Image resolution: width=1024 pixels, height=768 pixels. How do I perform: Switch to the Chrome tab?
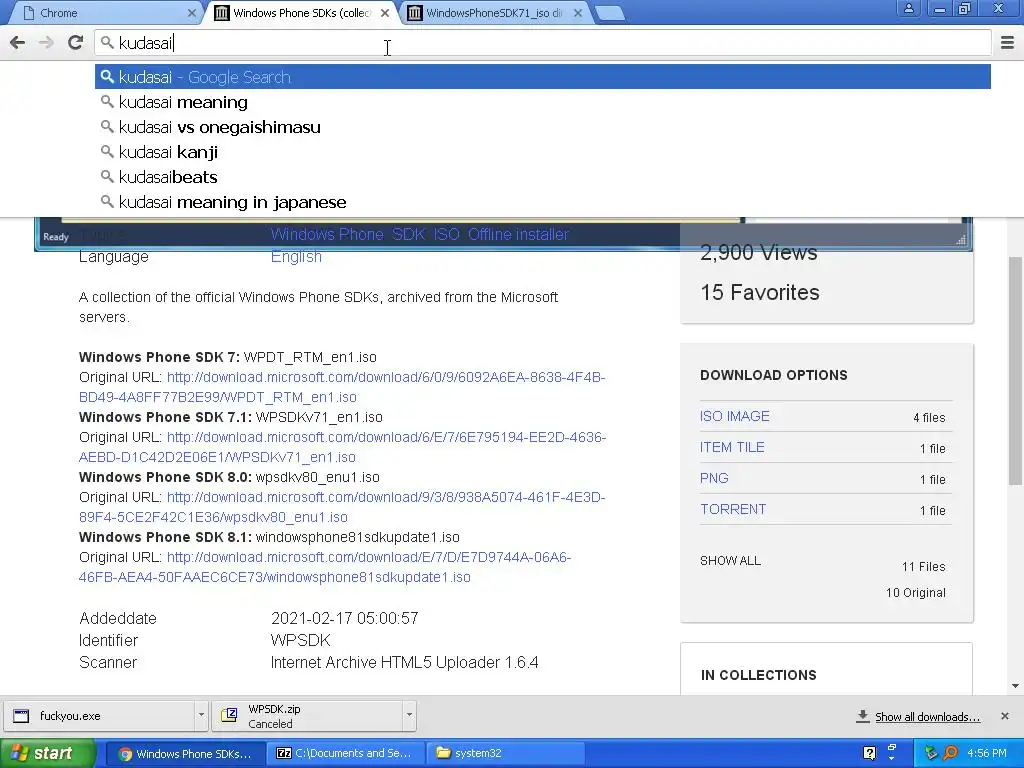(104, 13)
